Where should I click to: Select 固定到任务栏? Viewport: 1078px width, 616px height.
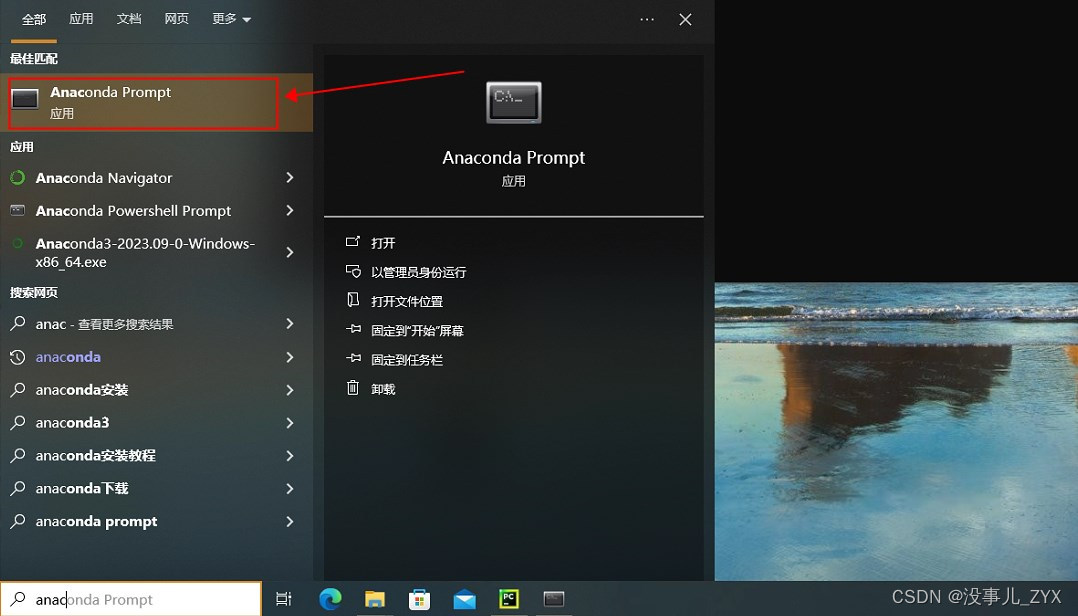pos(407,360)
